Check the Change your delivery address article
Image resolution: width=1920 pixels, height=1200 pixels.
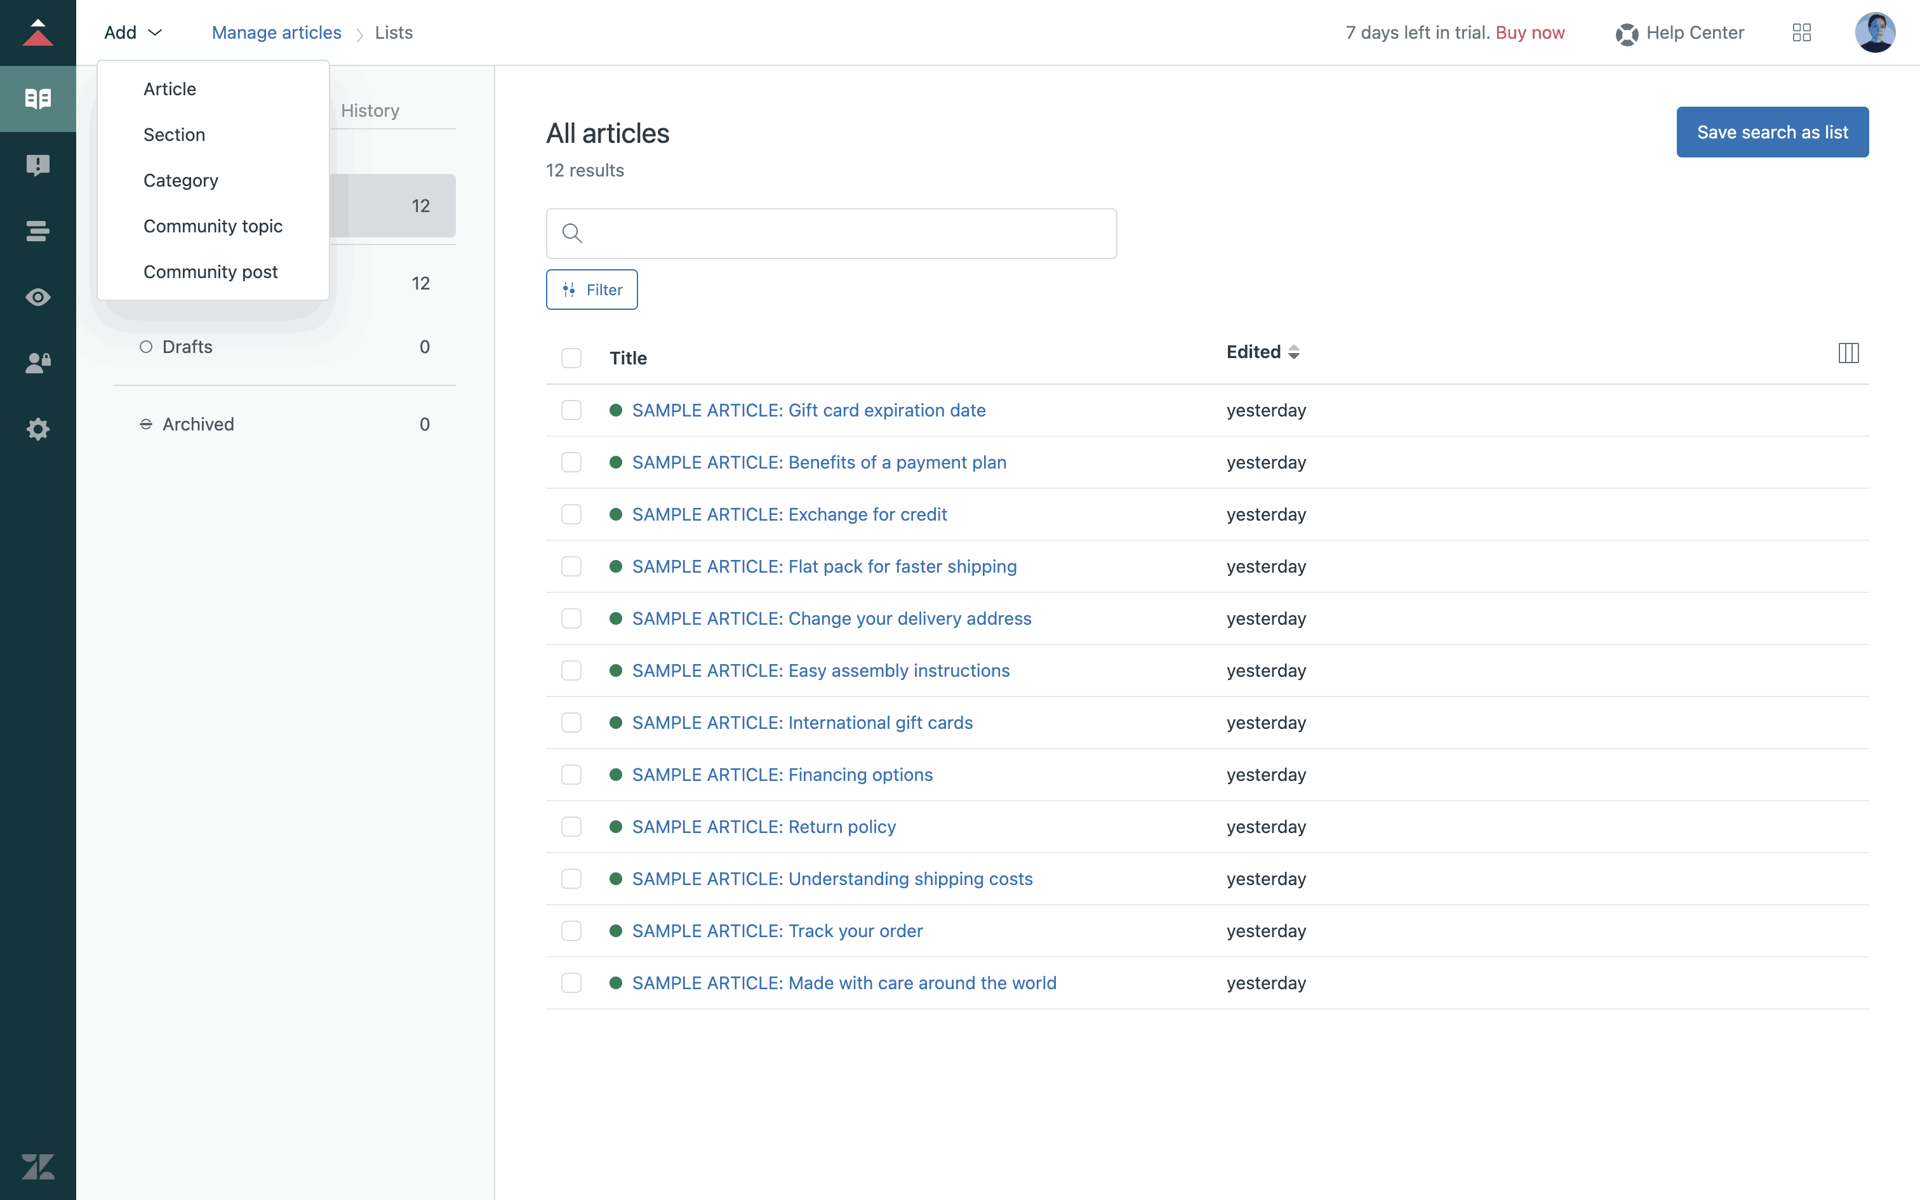[571, 618]
